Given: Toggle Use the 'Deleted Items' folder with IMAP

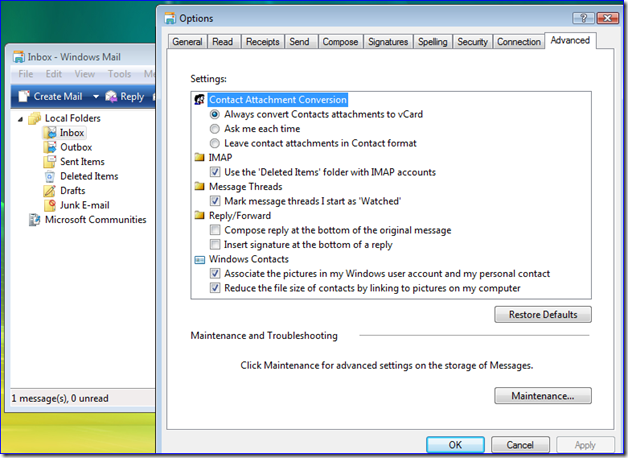Looking at the screenshot, I should point(215,172).
